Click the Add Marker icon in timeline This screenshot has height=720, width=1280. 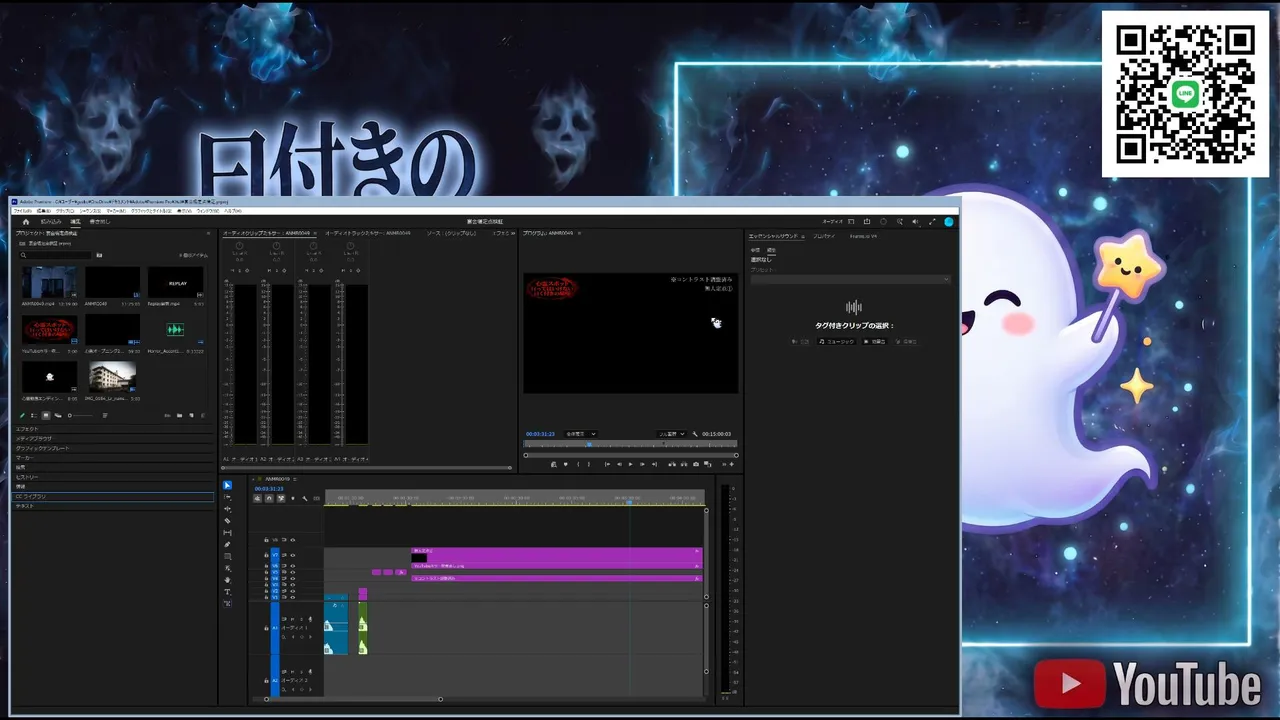point(293,498)
